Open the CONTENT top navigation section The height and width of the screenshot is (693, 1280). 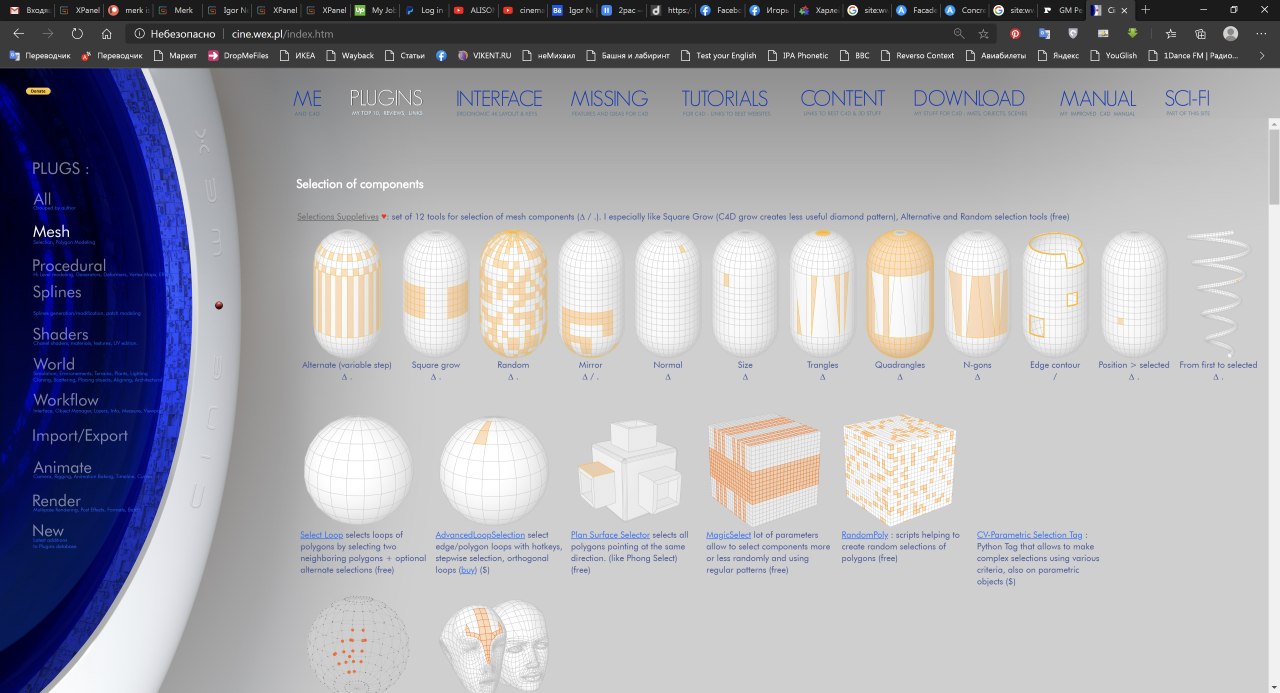(843, 99)
